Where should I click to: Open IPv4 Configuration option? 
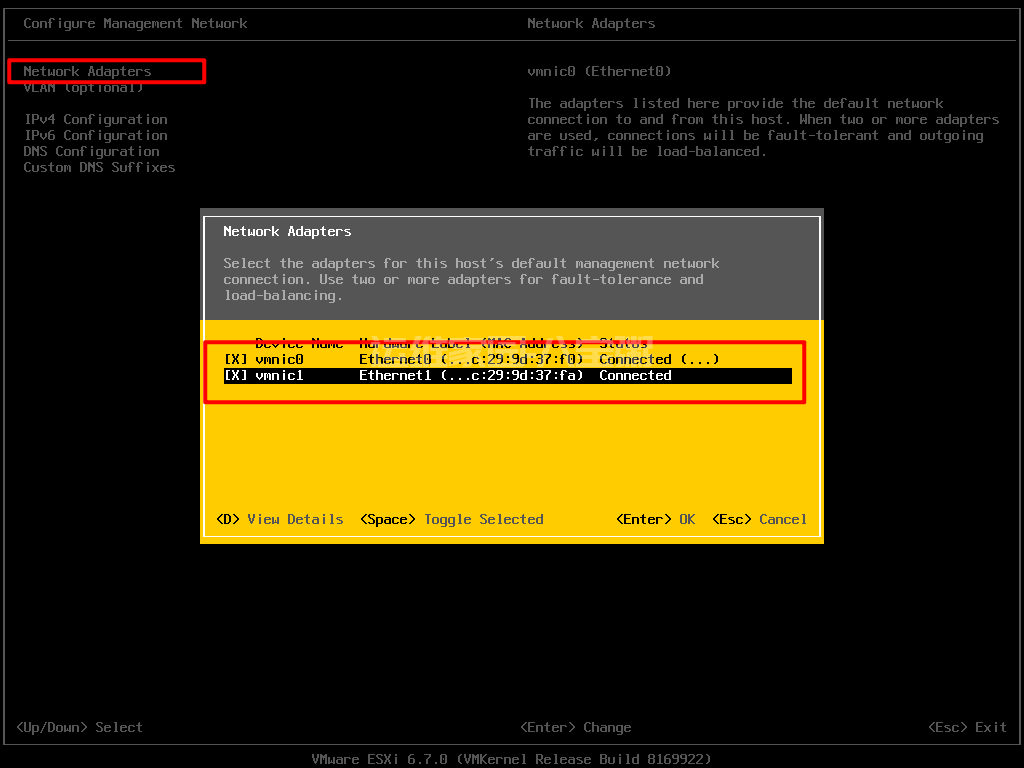click(x=95, y=119)
